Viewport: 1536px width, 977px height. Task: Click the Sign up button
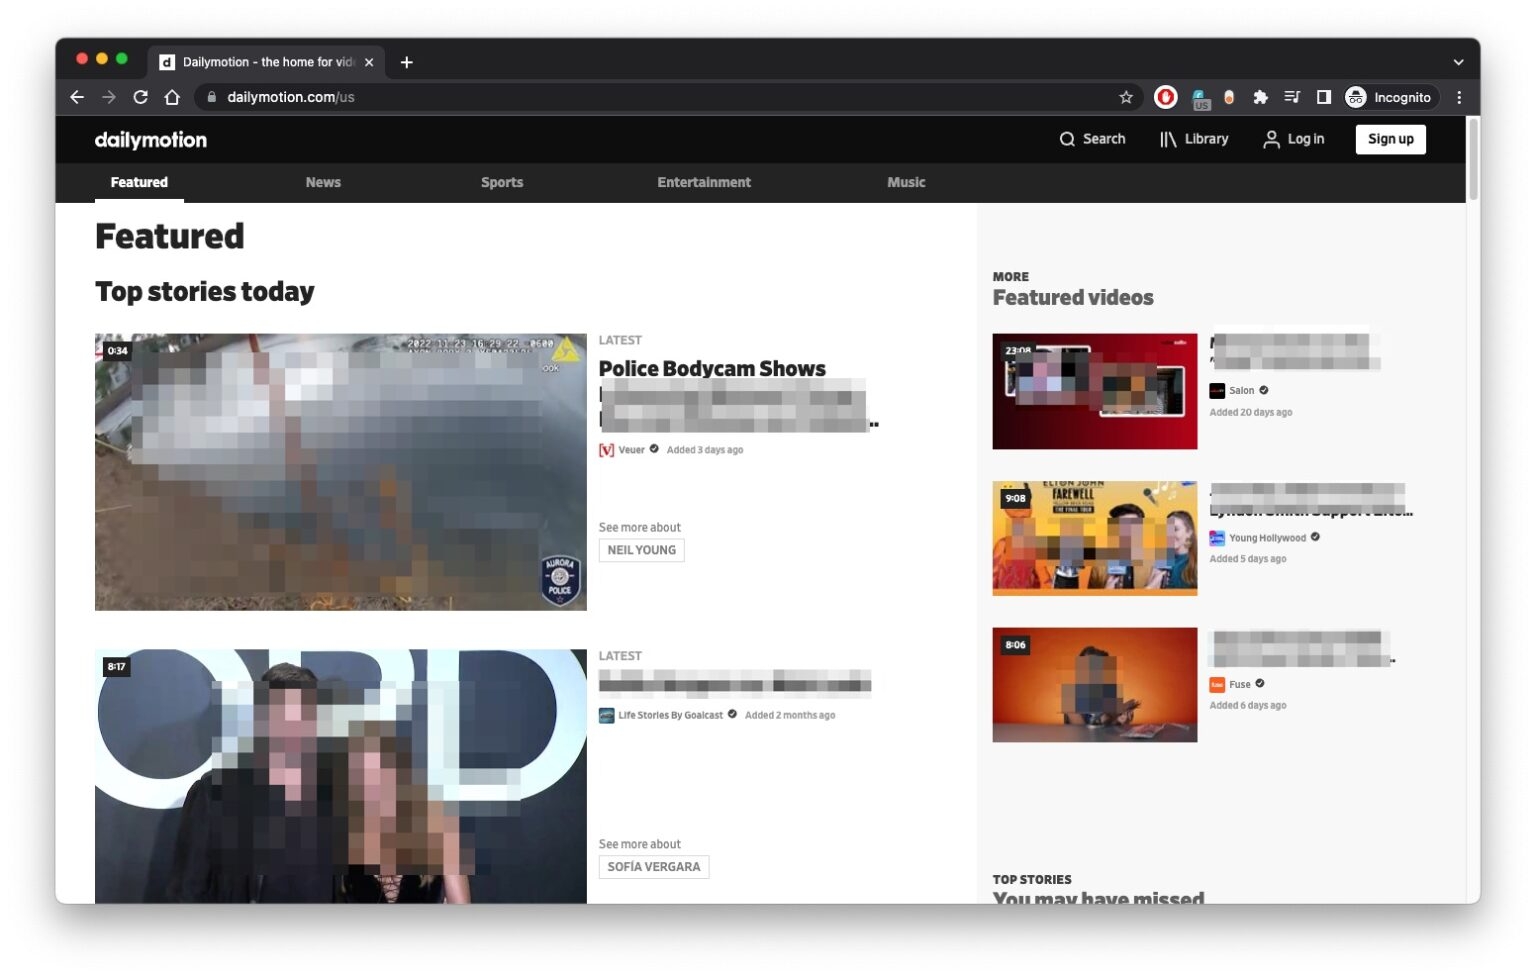click(x=1390, y=139)
